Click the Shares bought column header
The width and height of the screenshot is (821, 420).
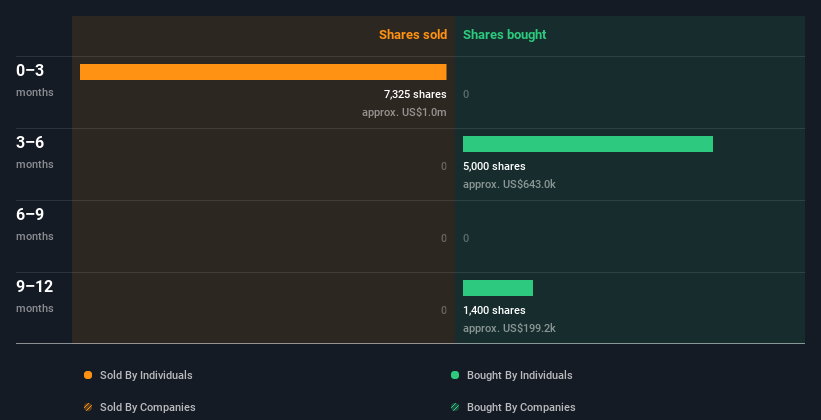504,35
